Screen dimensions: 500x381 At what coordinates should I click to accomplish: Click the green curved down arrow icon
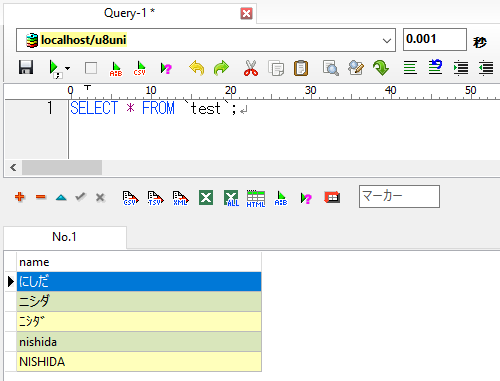click(381, 68)
